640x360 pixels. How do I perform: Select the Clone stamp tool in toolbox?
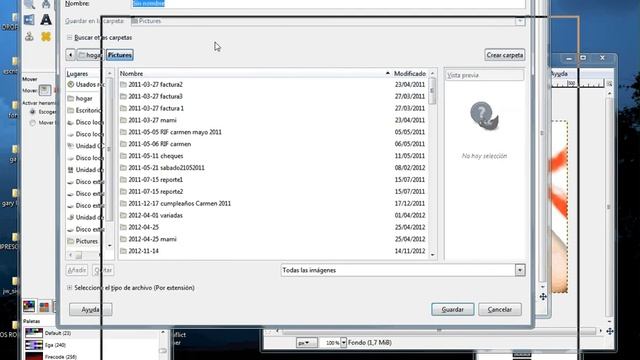(x=29, y=37)
